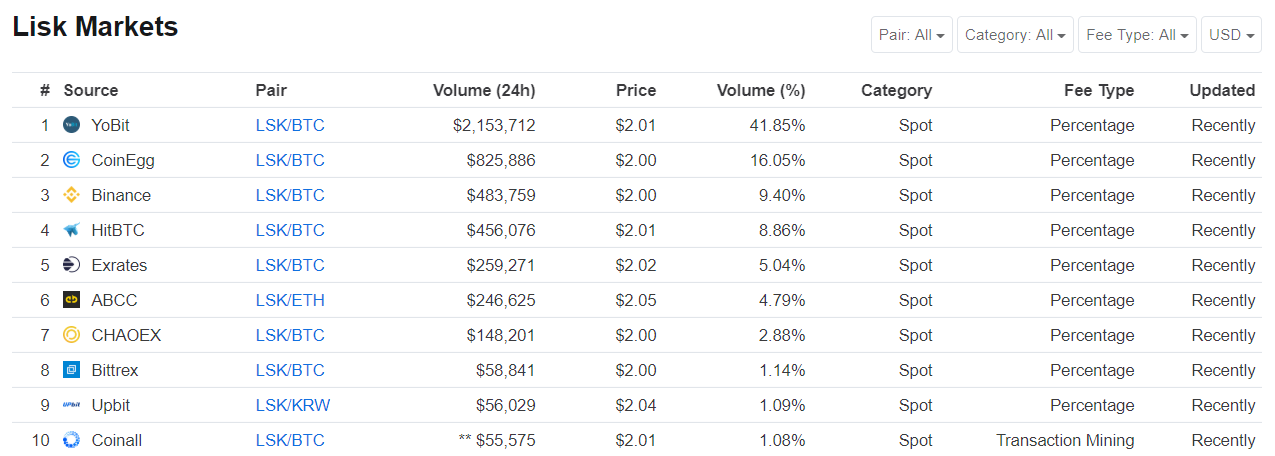The height and width of the screenshot is (456, 1275).
Task: Sort table by Volume (%) header
Action: pyautogui.click(x=761, y=90)
